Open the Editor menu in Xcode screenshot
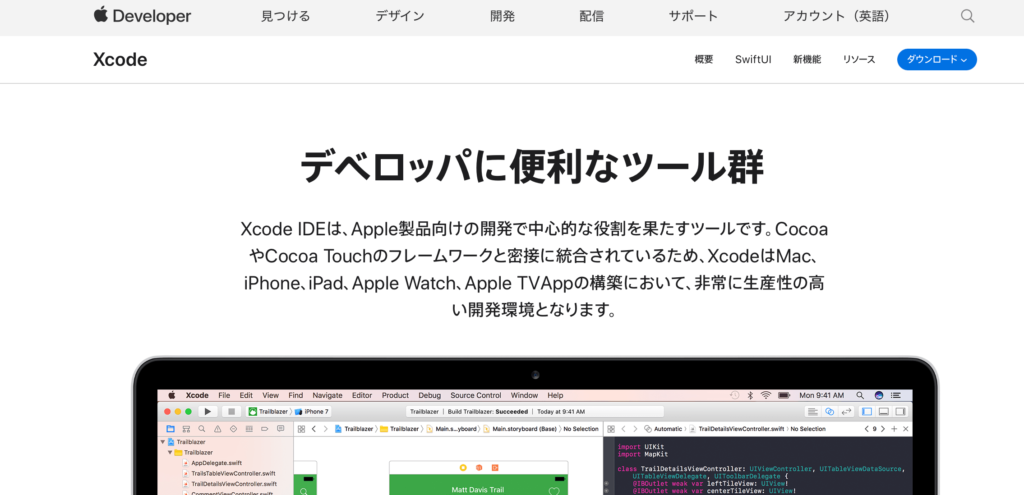Viewport: 1024px width, 495px height. click(x=362, y=395)
